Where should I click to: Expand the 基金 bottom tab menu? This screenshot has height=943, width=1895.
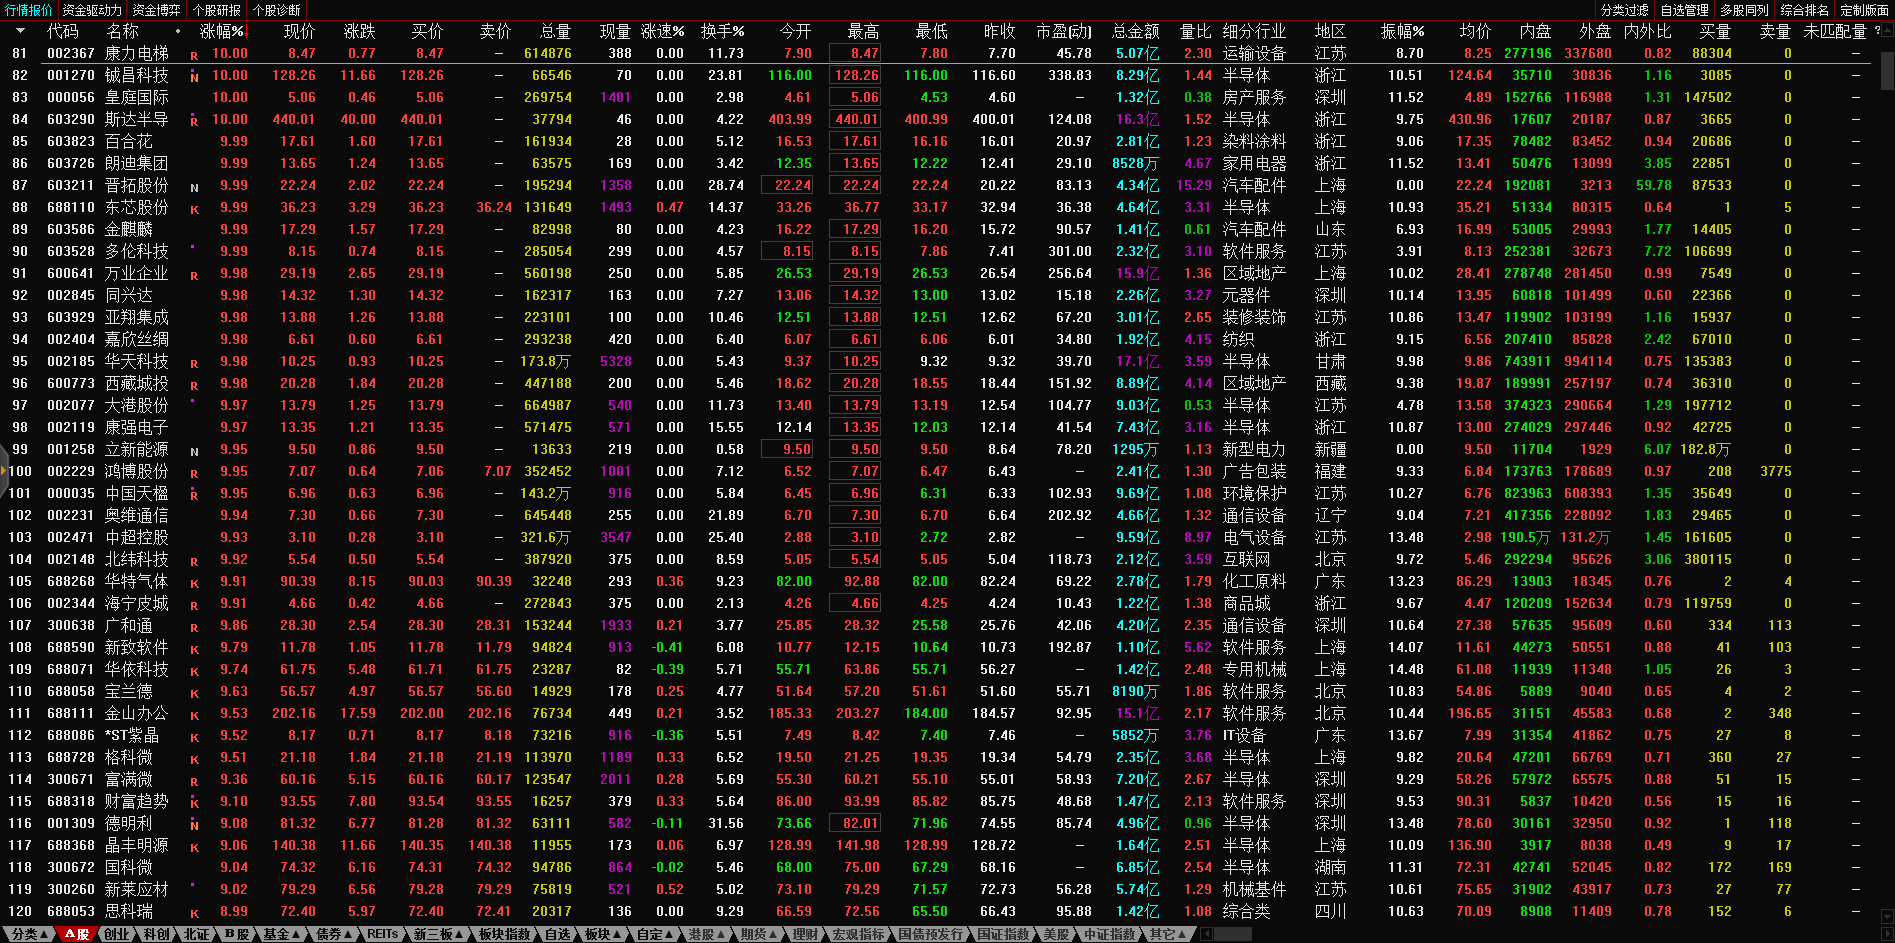click(281, 934)
